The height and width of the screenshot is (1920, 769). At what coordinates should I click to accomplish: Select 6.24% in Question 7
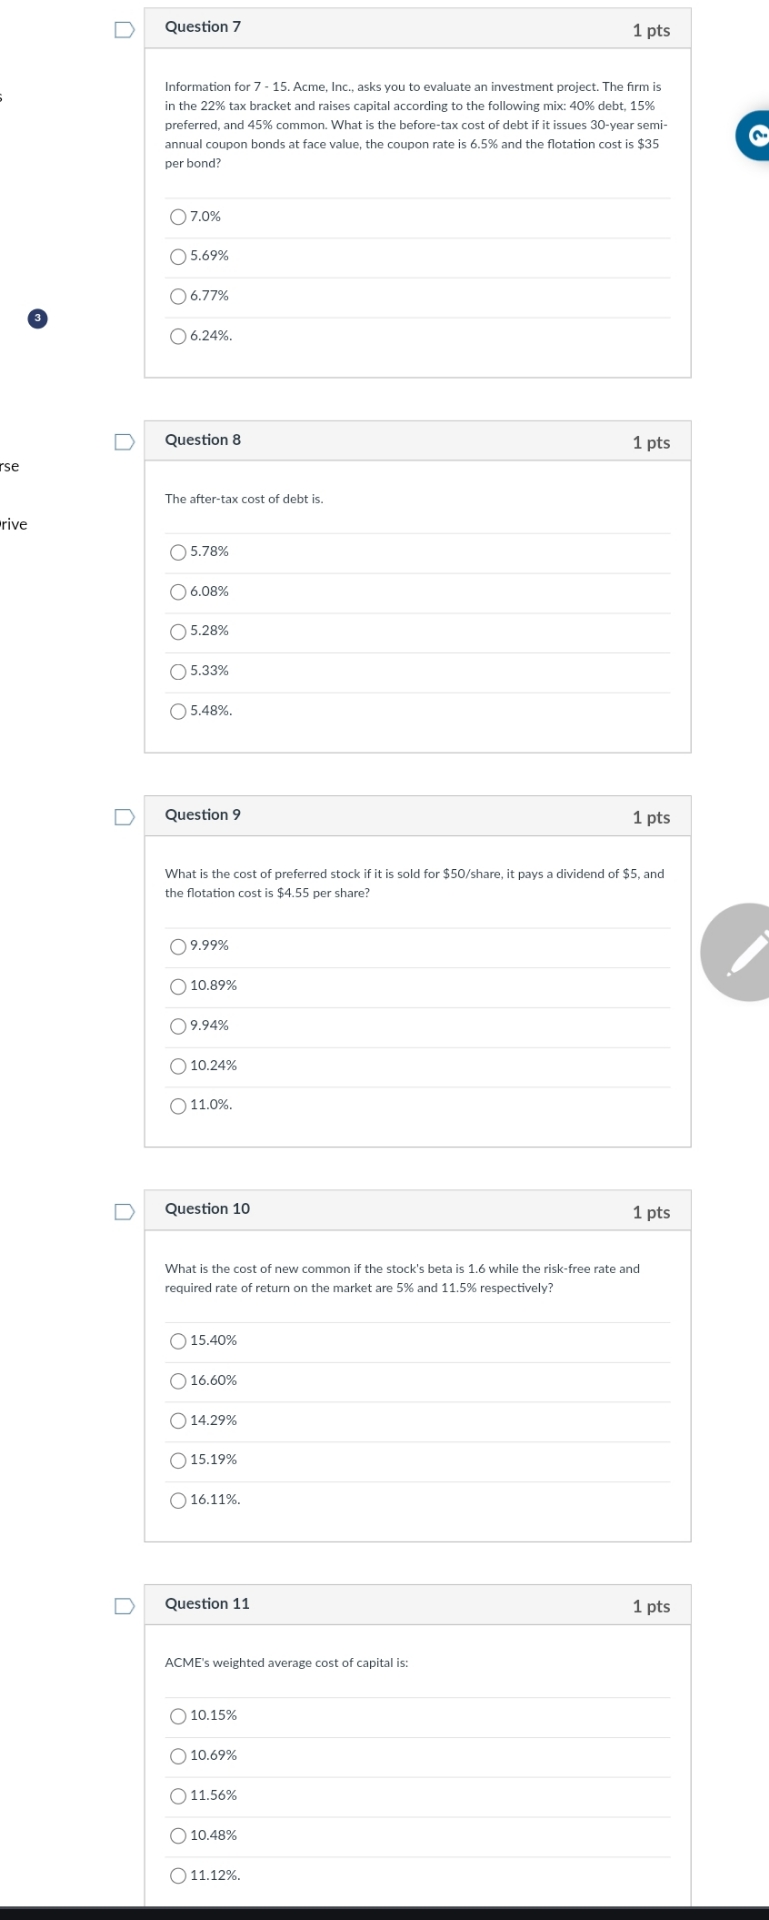[x=176, y=335]
